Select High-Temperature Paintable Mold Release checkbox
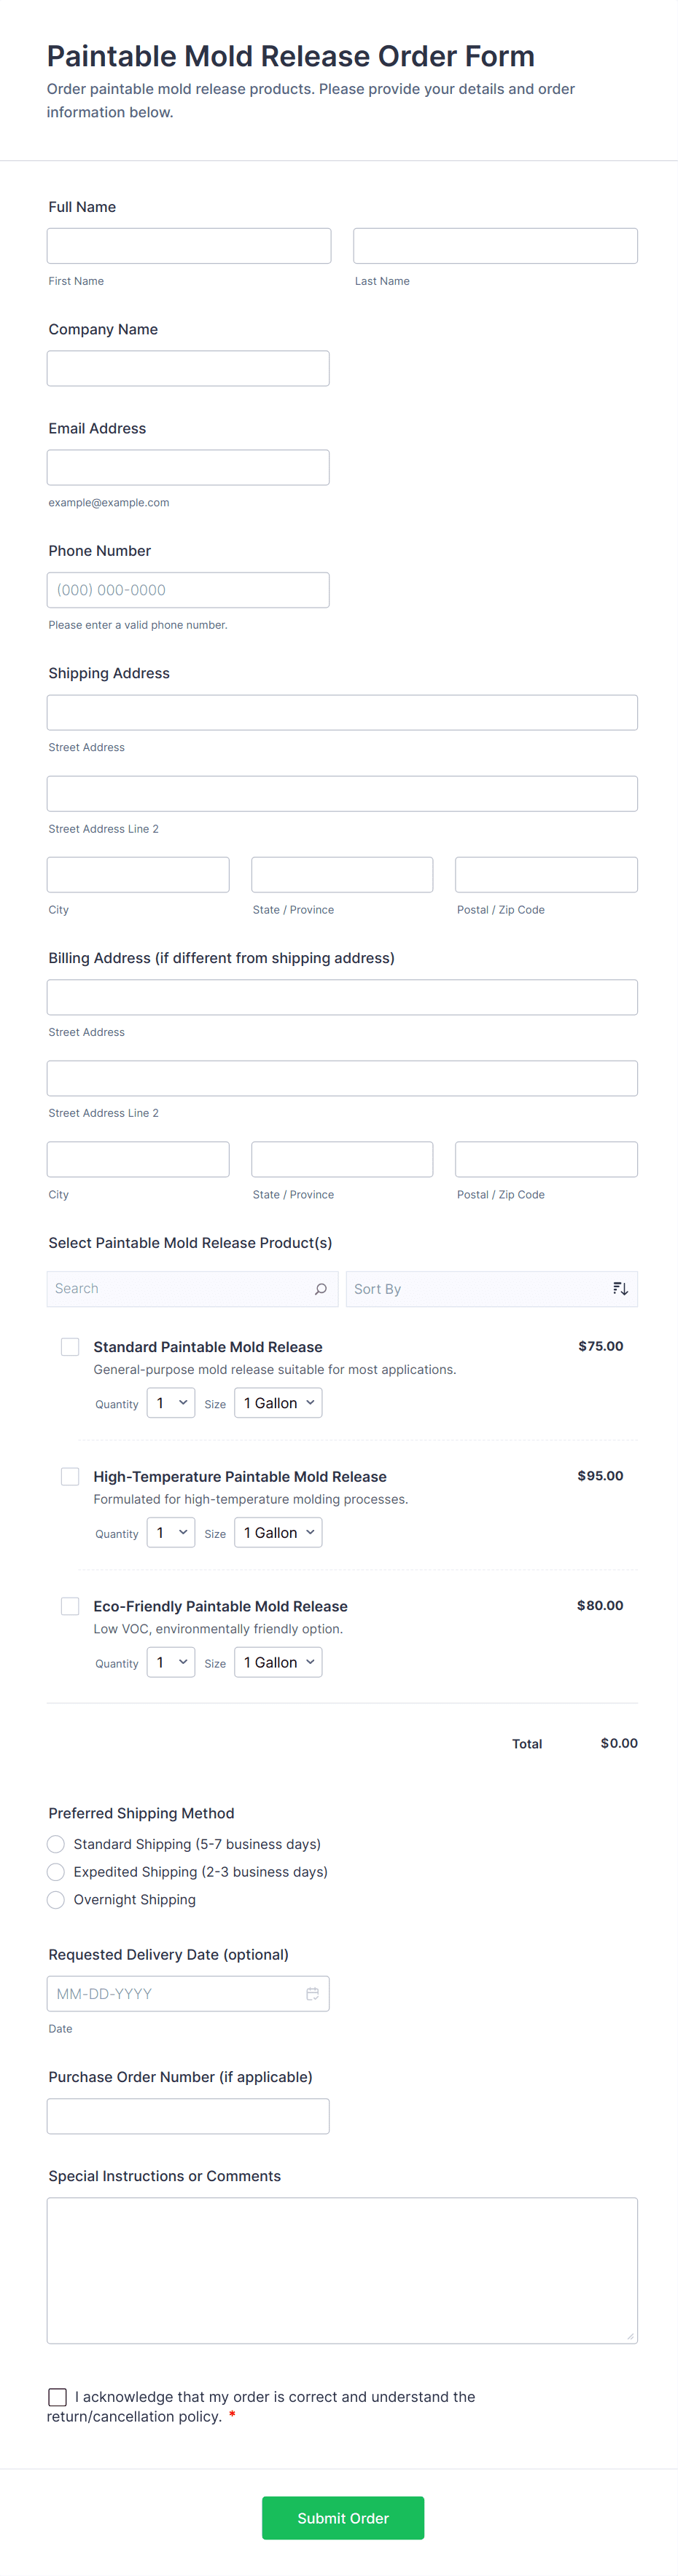Viewport: 678px width, 2576px height. click(70, 1477)
